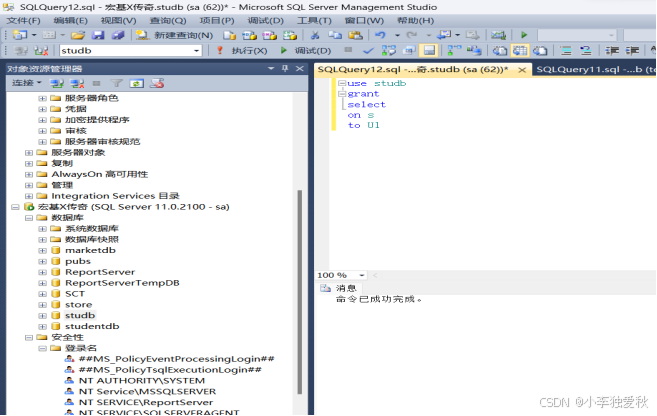This screenshot has width=657, height=416.
Task: Click the Object Explorer vertical scrollbar
Action: (x=300, y=292)
